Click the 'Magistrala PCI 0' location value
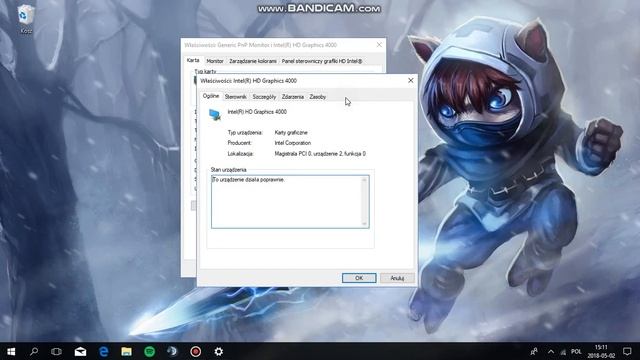The image size is (640, 360). pos(320,153)
